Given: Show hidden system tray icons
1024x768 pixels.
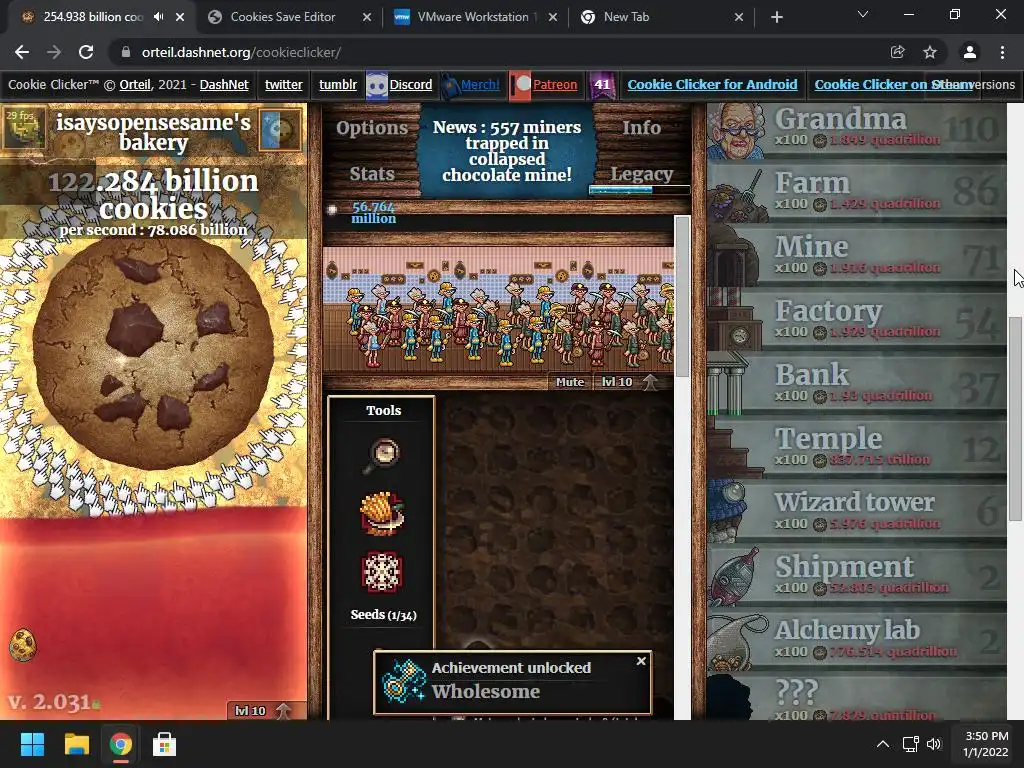Looking at the screenshot, I should tap(882, 744).
